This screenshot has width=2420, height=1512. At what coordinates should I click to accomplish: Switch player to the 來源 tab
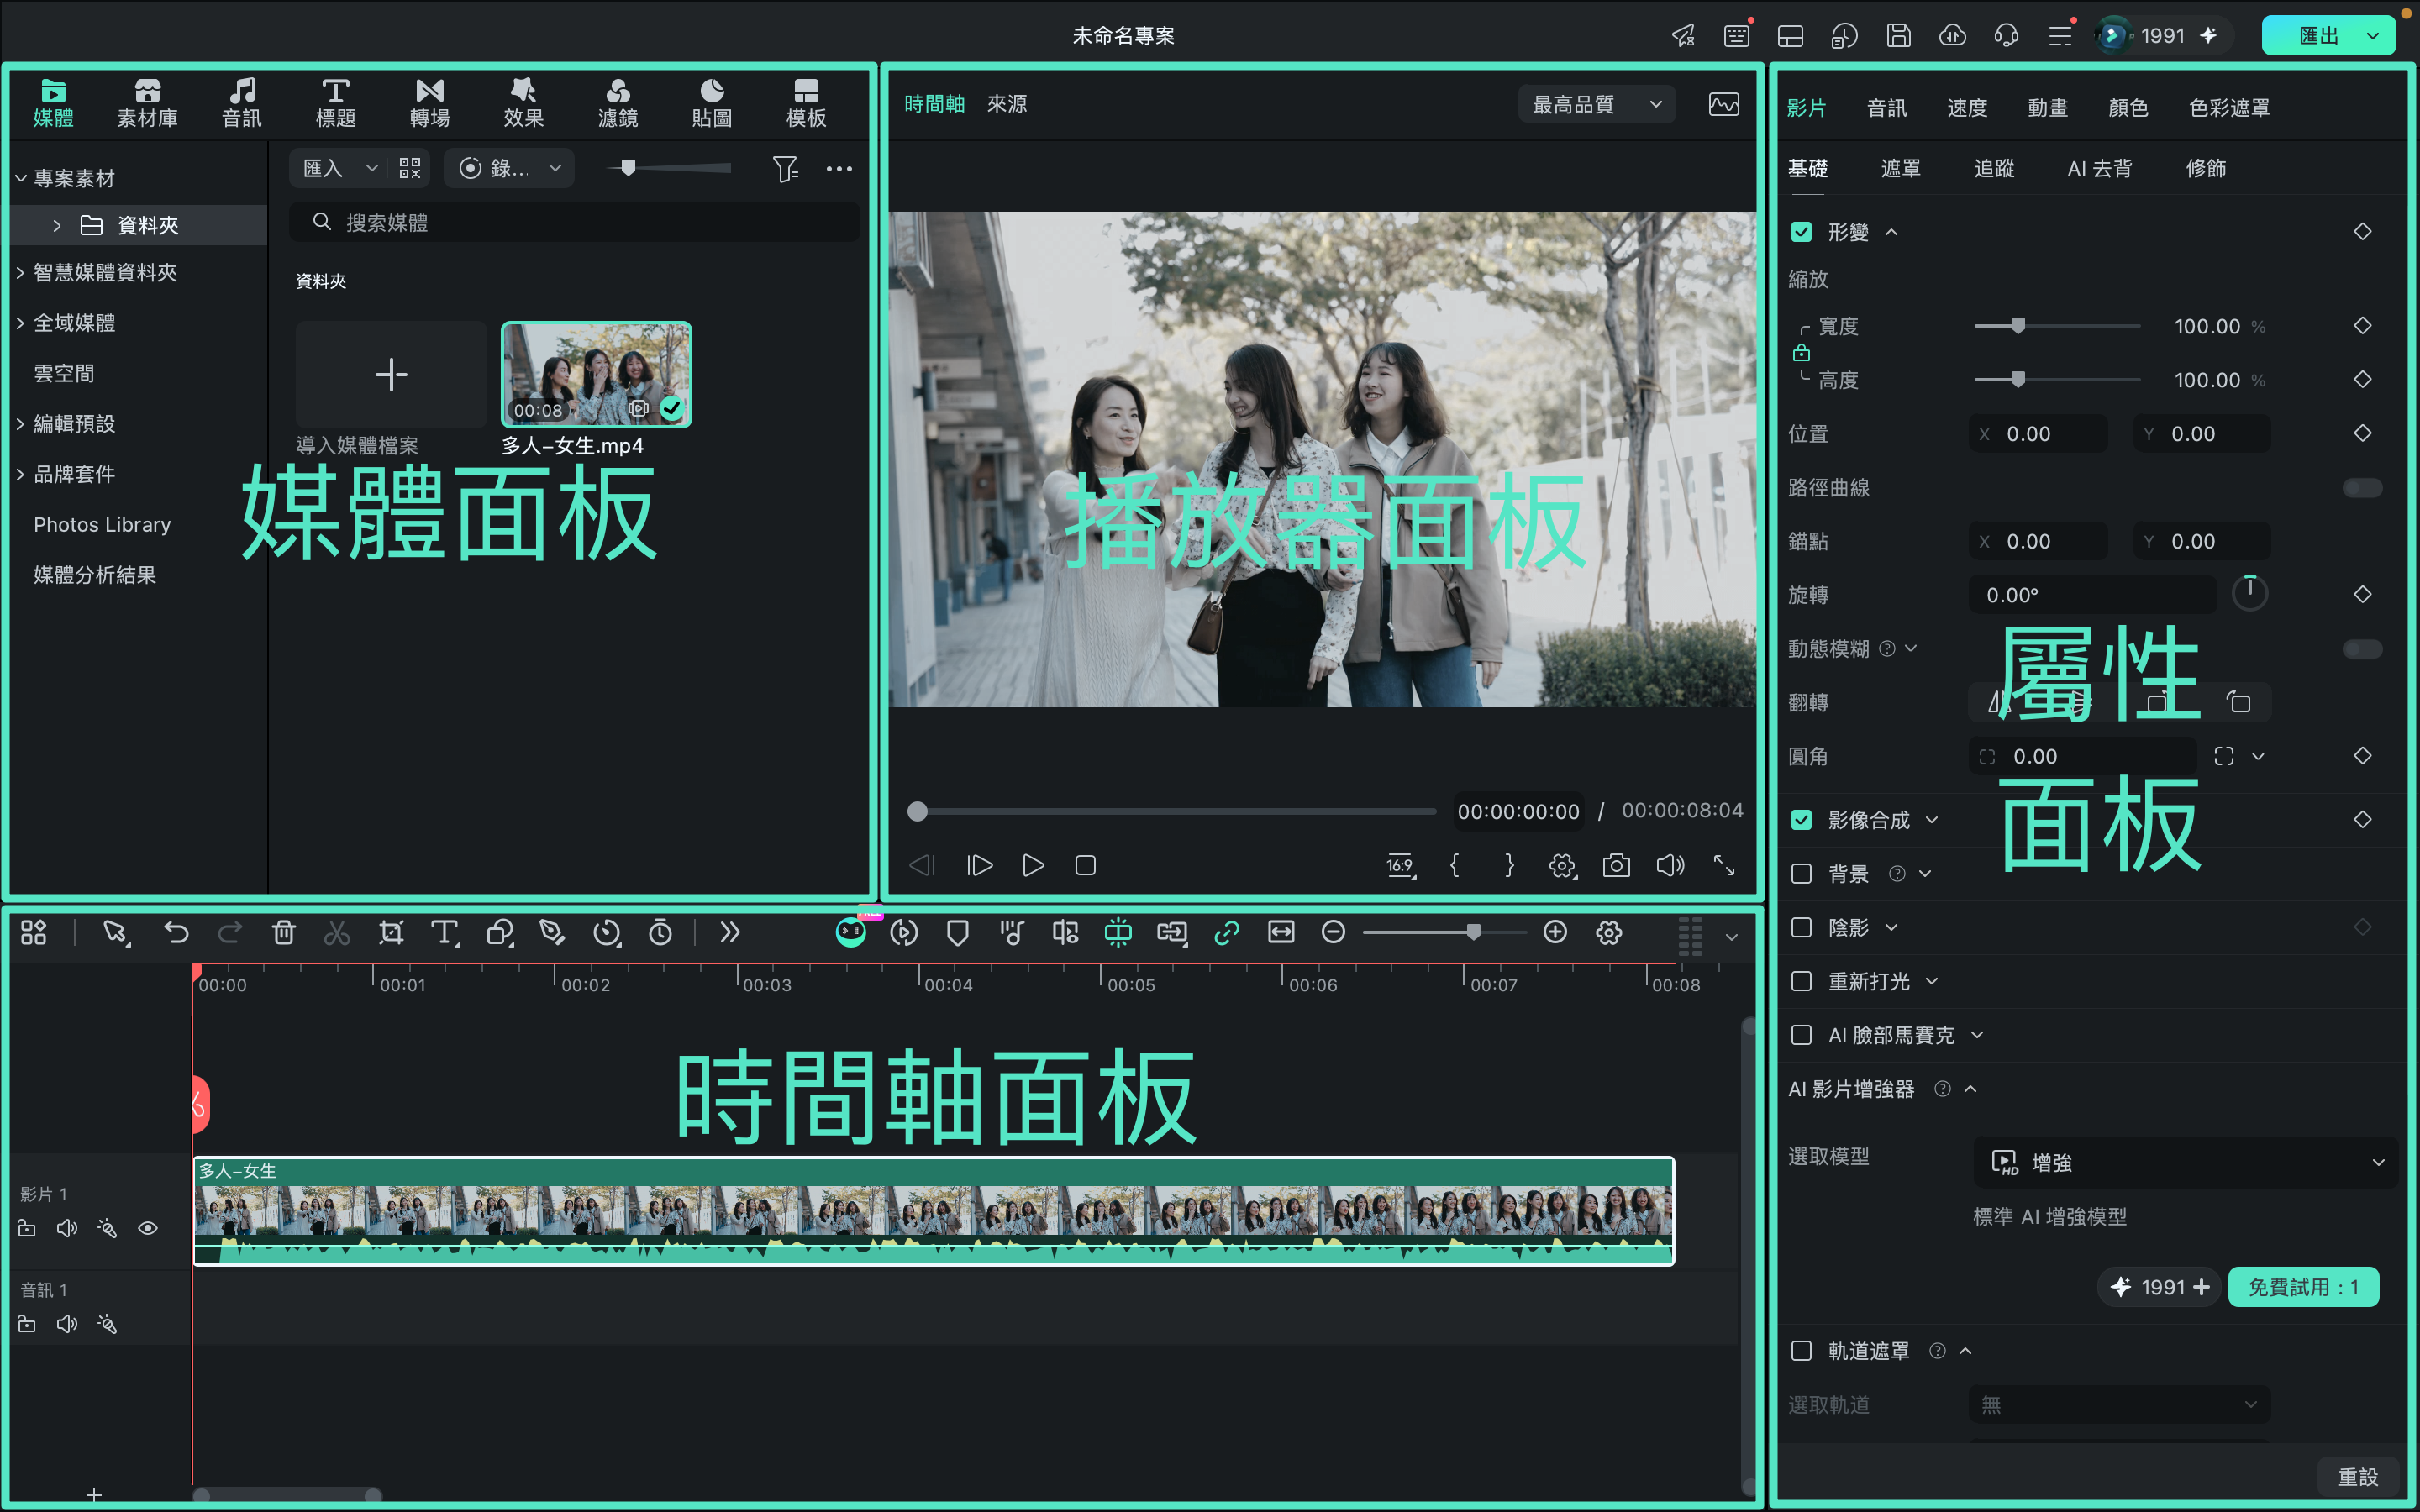[x=1006, y=104]
